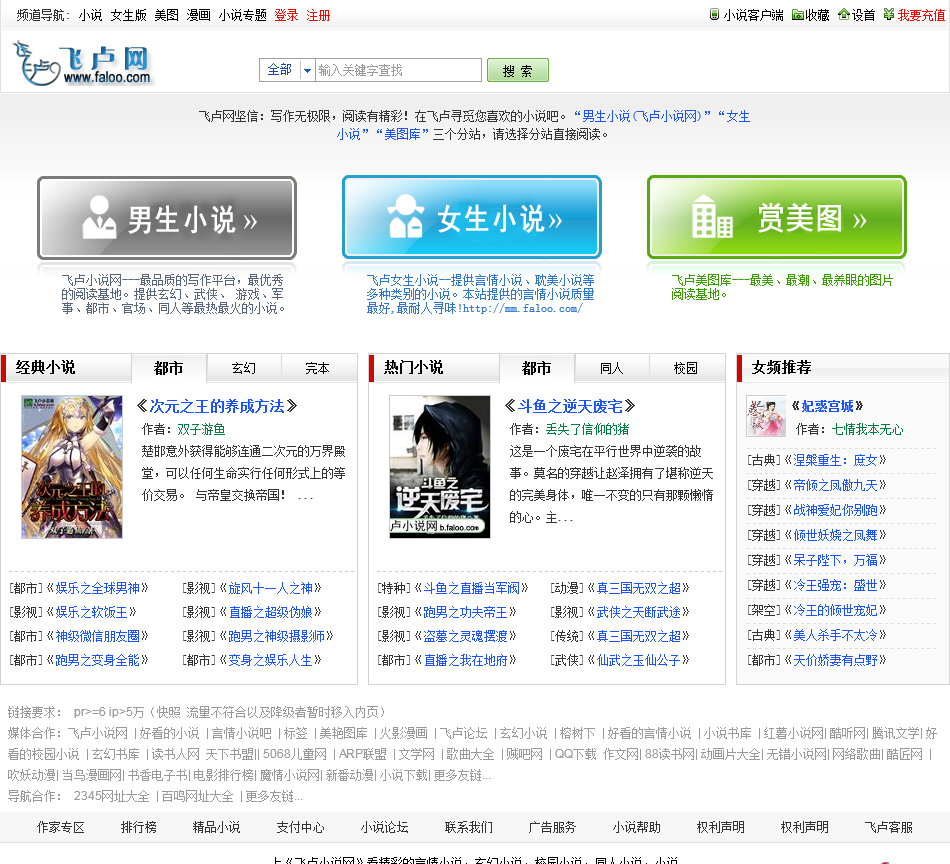The height and width of the screenshot is (864, 950).
Task: Click the 美图库 link in intro text
Action: pos(402,135)
